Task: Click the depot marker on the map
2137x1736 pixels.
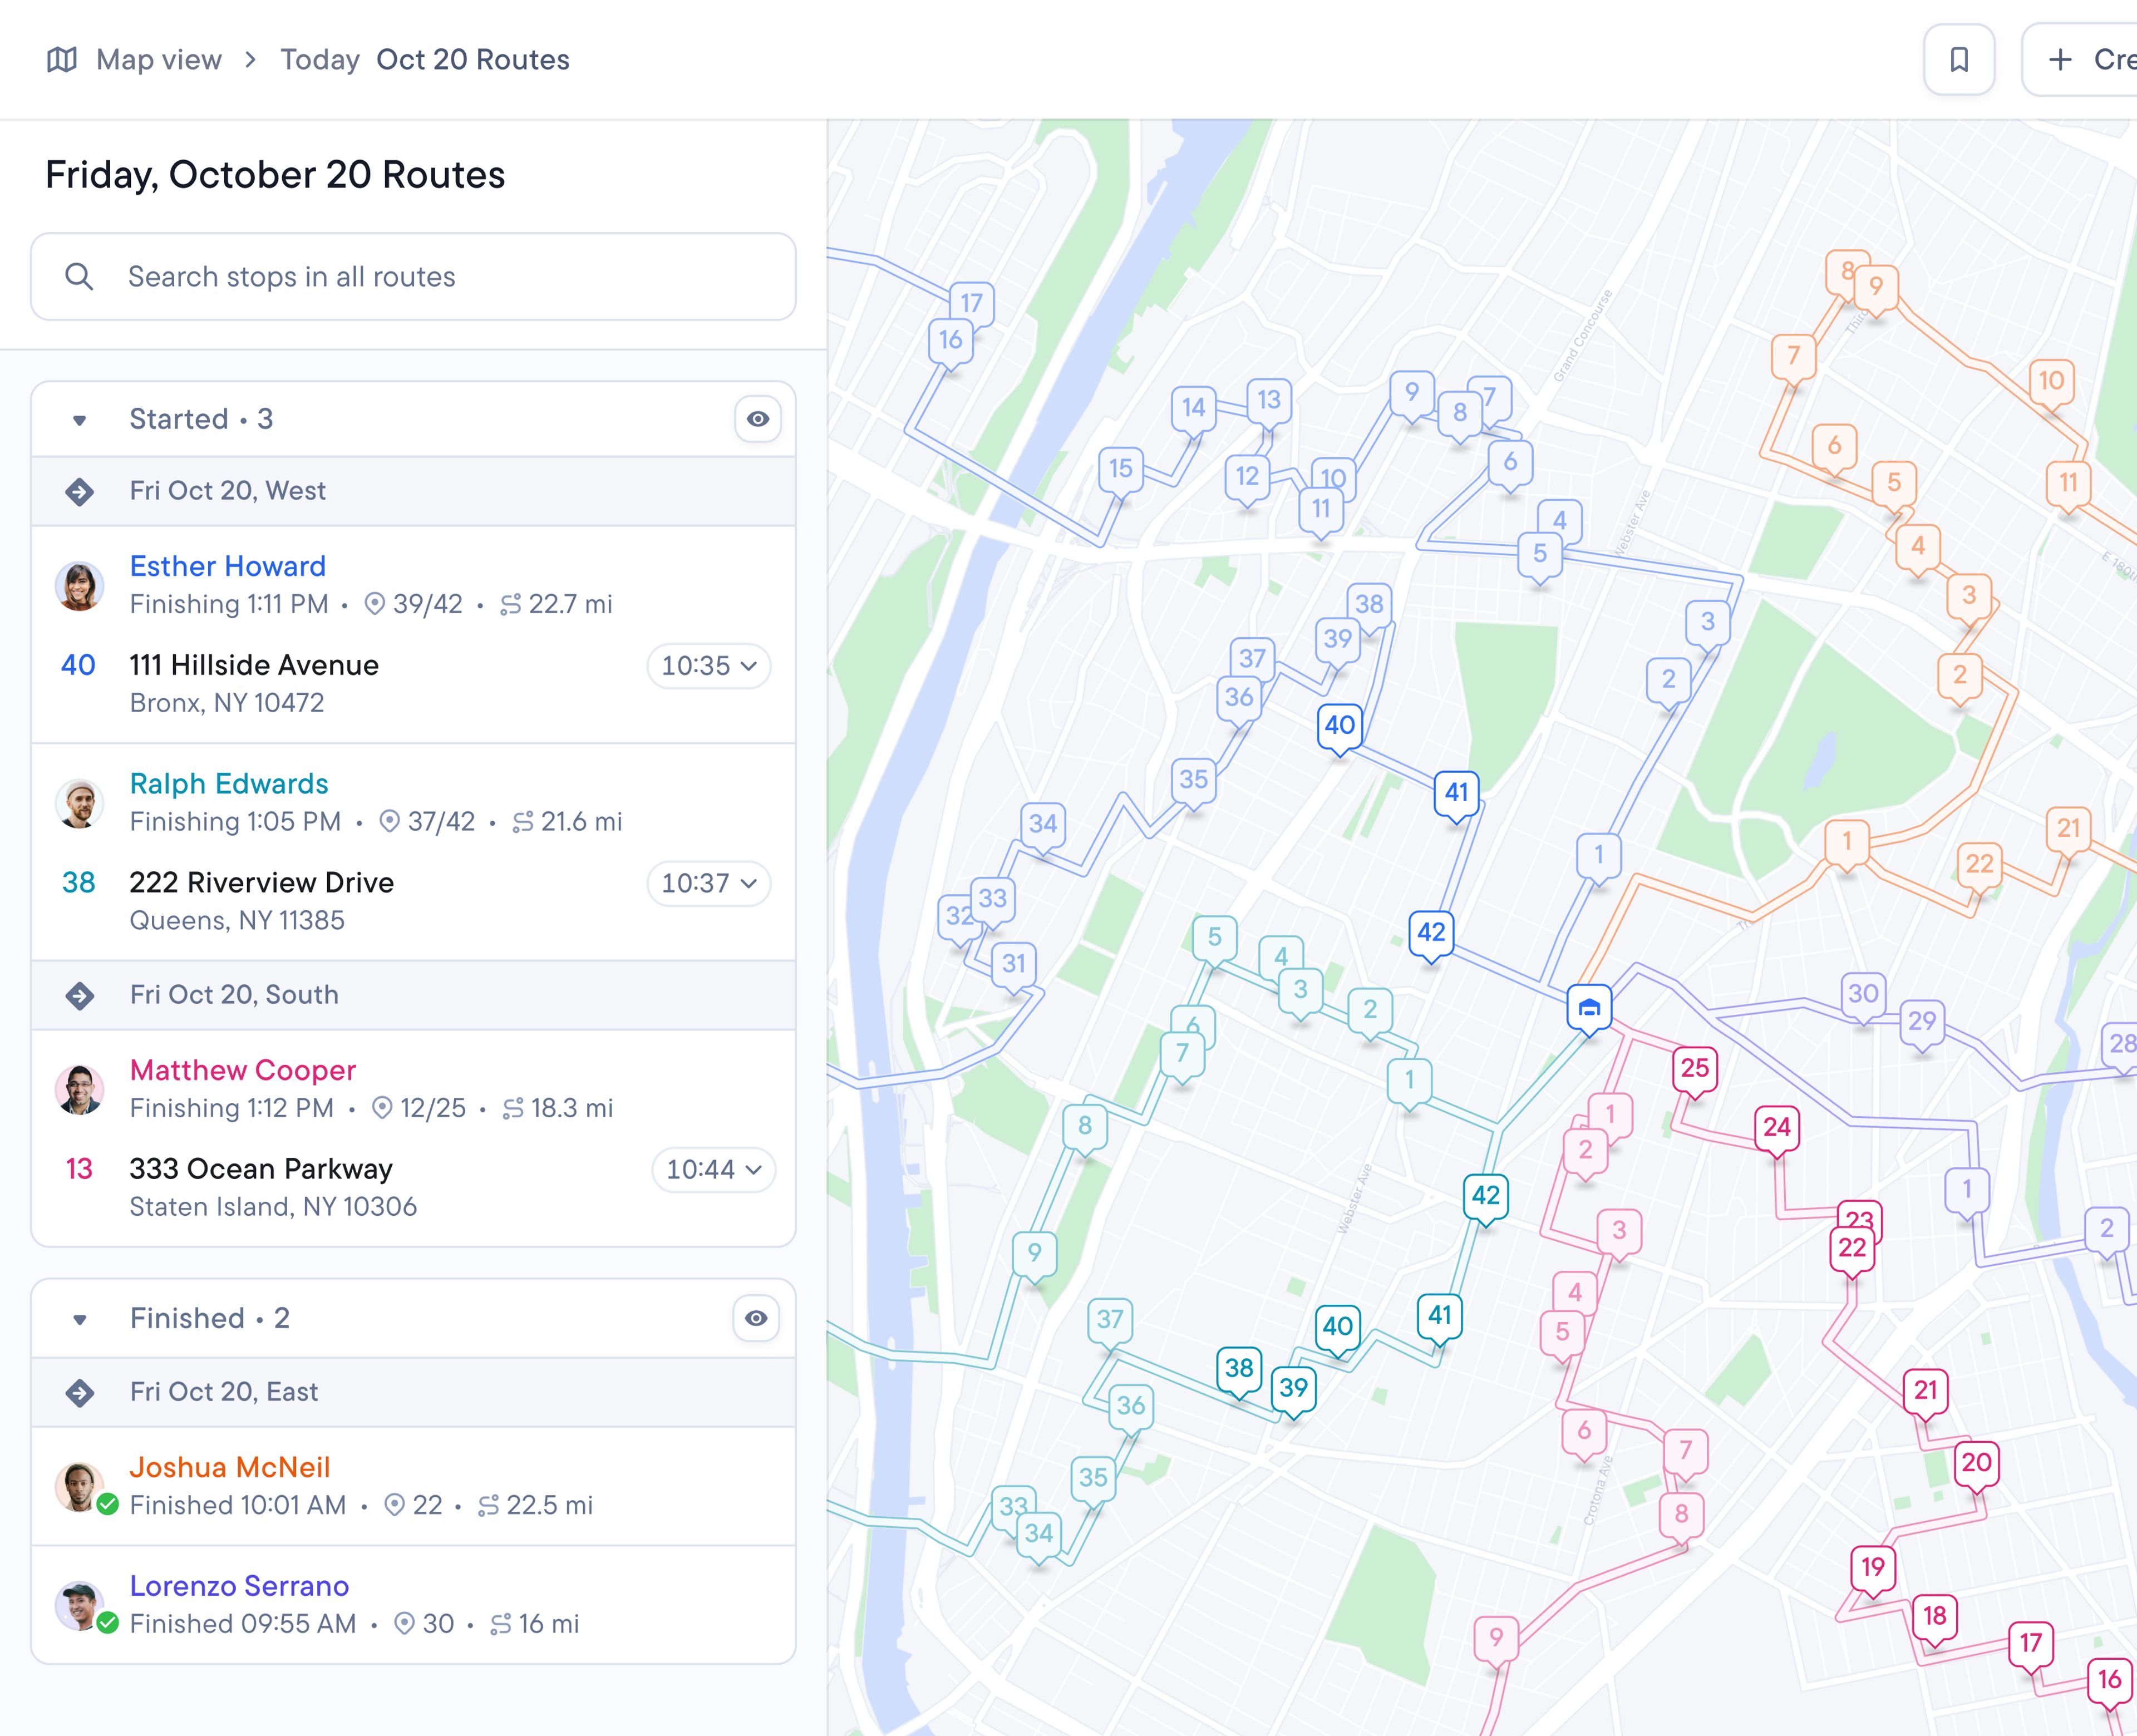Action: [x=1588, y=1008]
